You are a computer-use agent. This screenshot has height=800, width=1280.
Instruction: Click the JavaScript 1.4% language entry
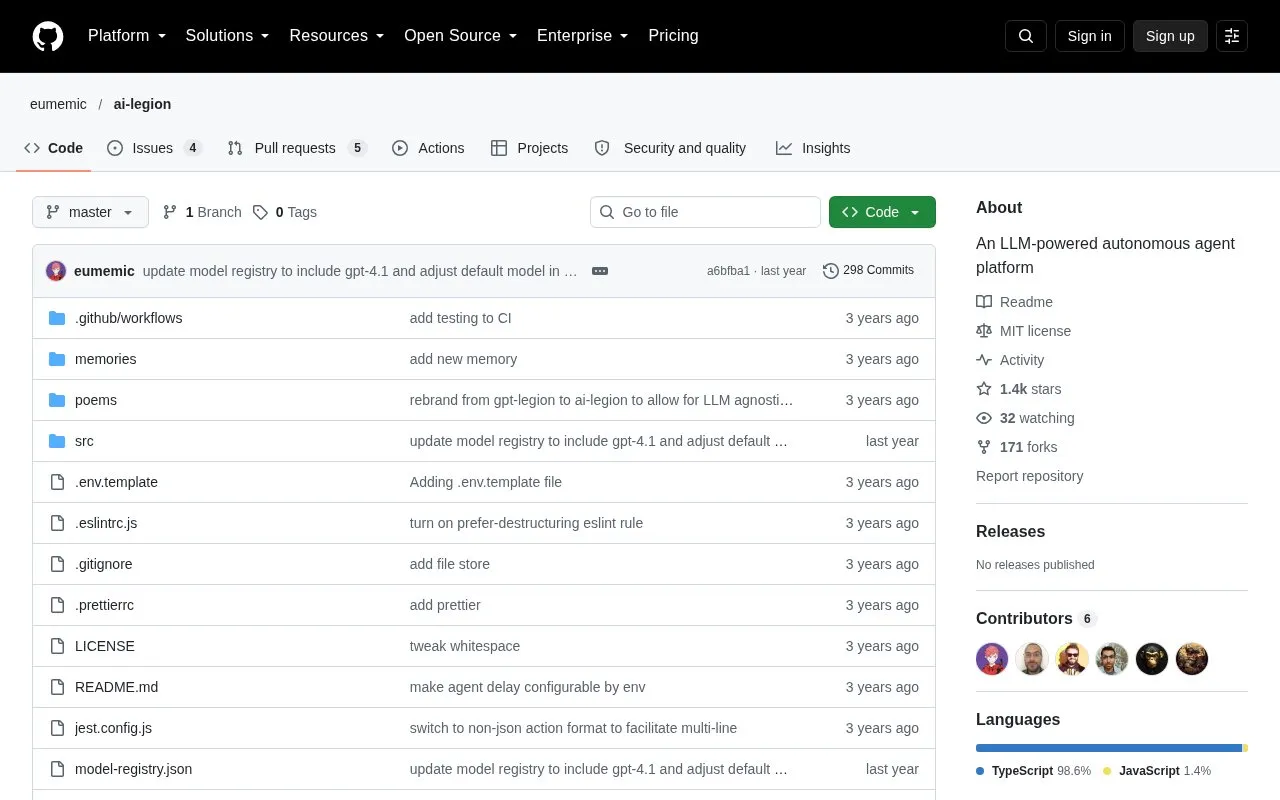coord(1157,771)
